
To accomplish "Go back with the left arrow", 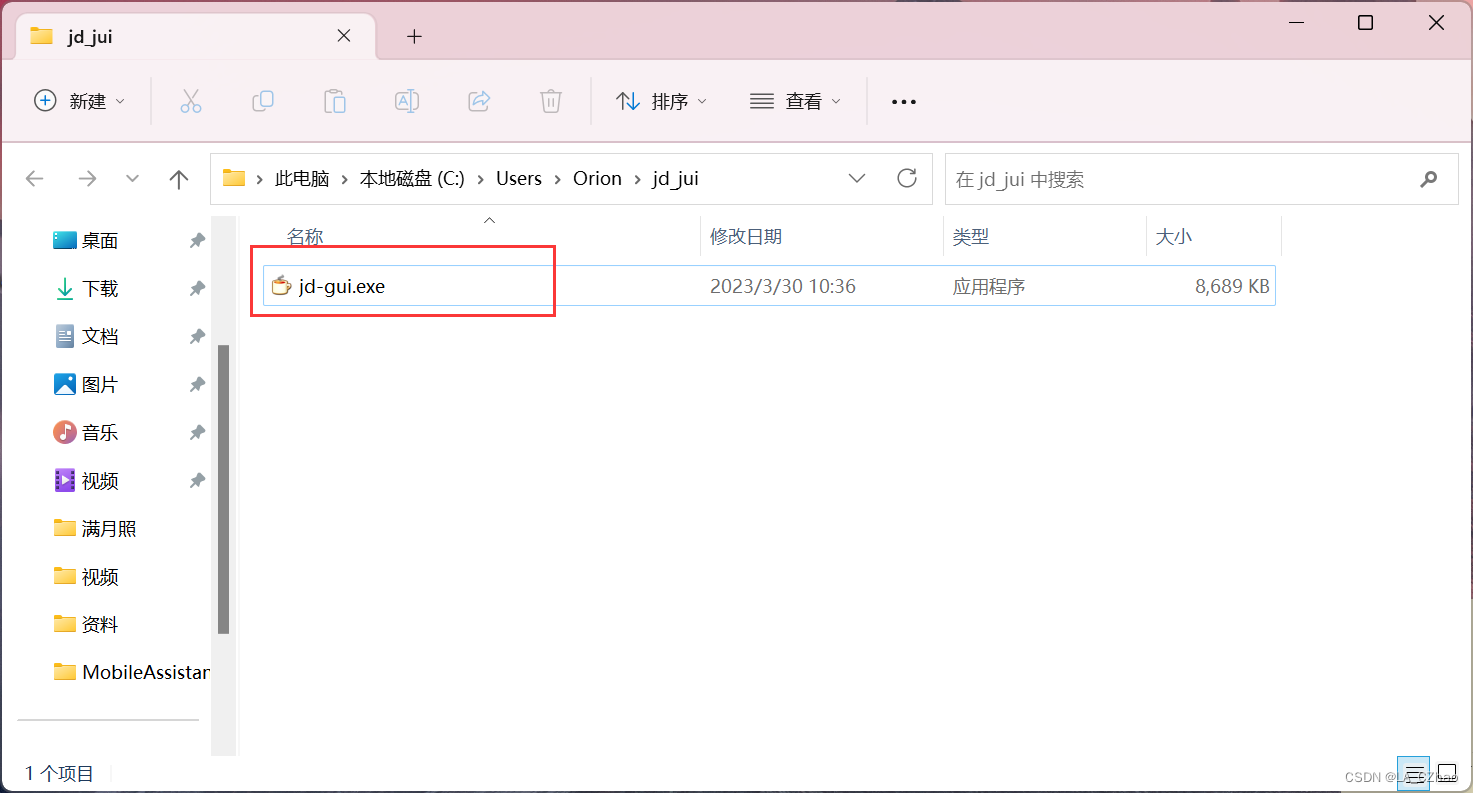I will coord(35,179).
